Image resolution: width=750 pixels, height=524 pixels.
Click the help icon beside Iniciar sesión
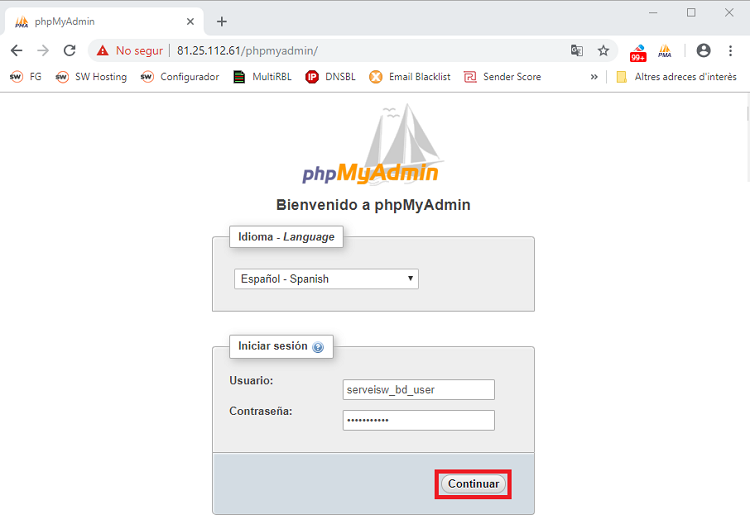point(318,347)
